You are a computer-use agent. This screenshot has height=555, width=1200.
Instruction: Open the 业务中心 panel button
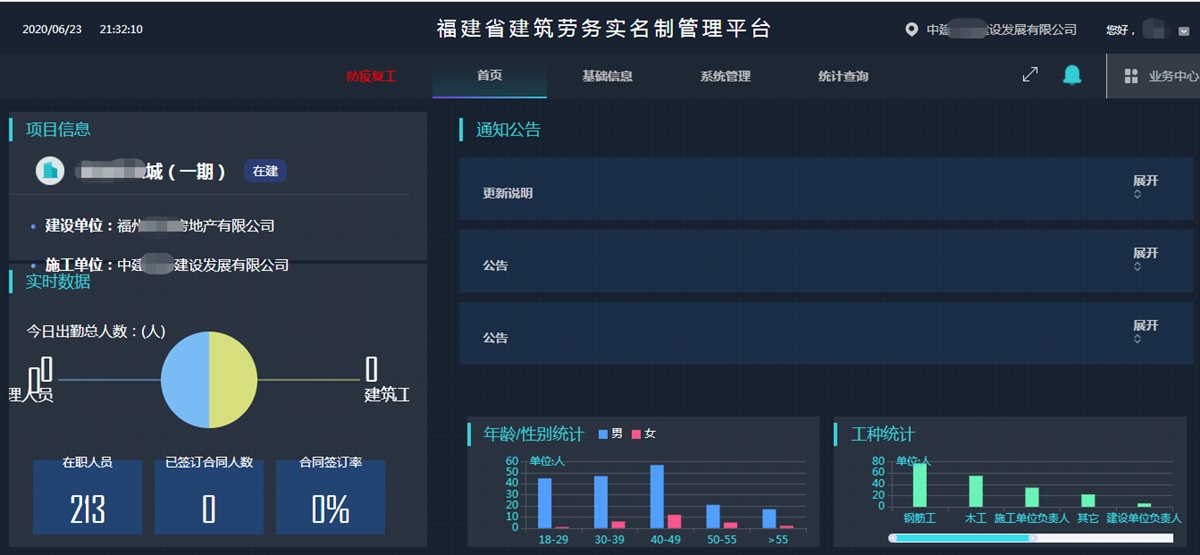click(x=1153, y=76)
